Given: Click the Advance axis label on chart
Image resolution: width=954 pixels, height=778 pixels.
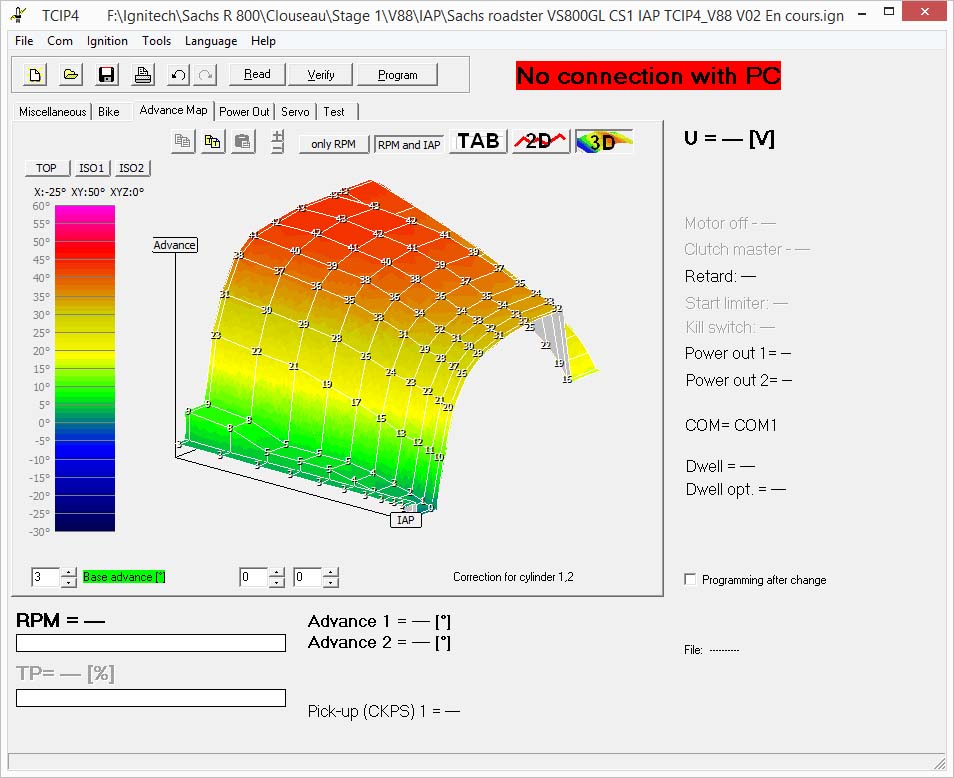Looking at the screenshot, I should (x=175, y=245).
